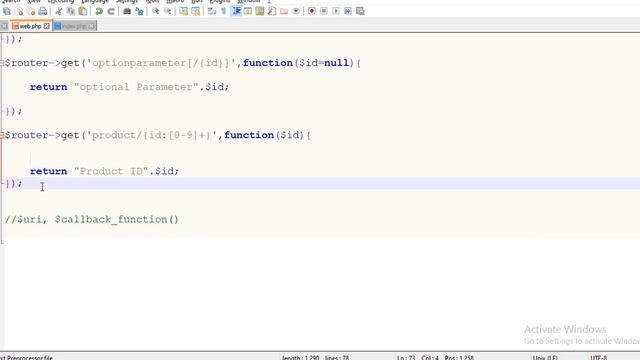The width and height of the screenshot is (640, 360).
Task: Save the currently recorded macro
Action: (x=360, y=11)
